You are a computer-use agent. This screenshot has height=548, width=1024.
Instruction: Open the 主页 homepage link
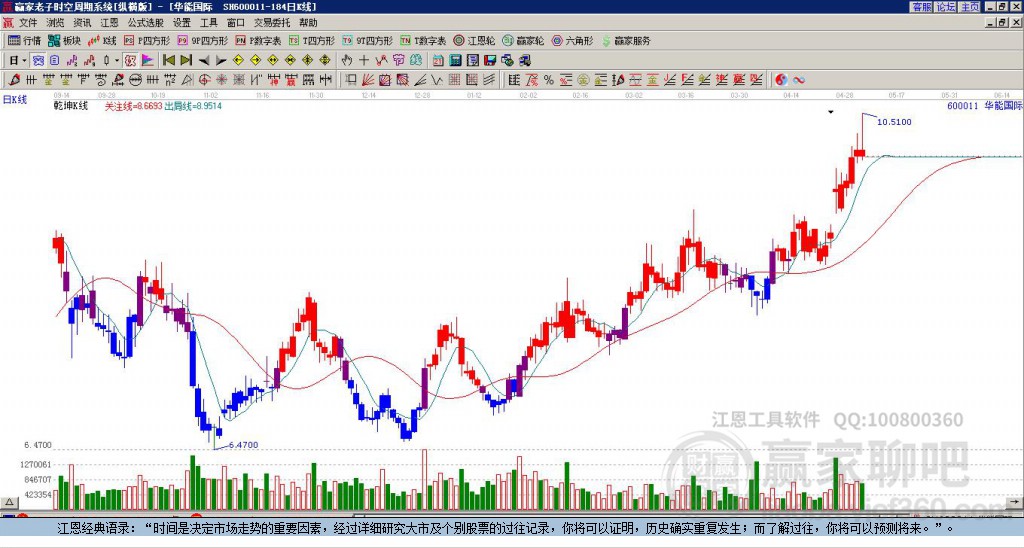(970, 7)
